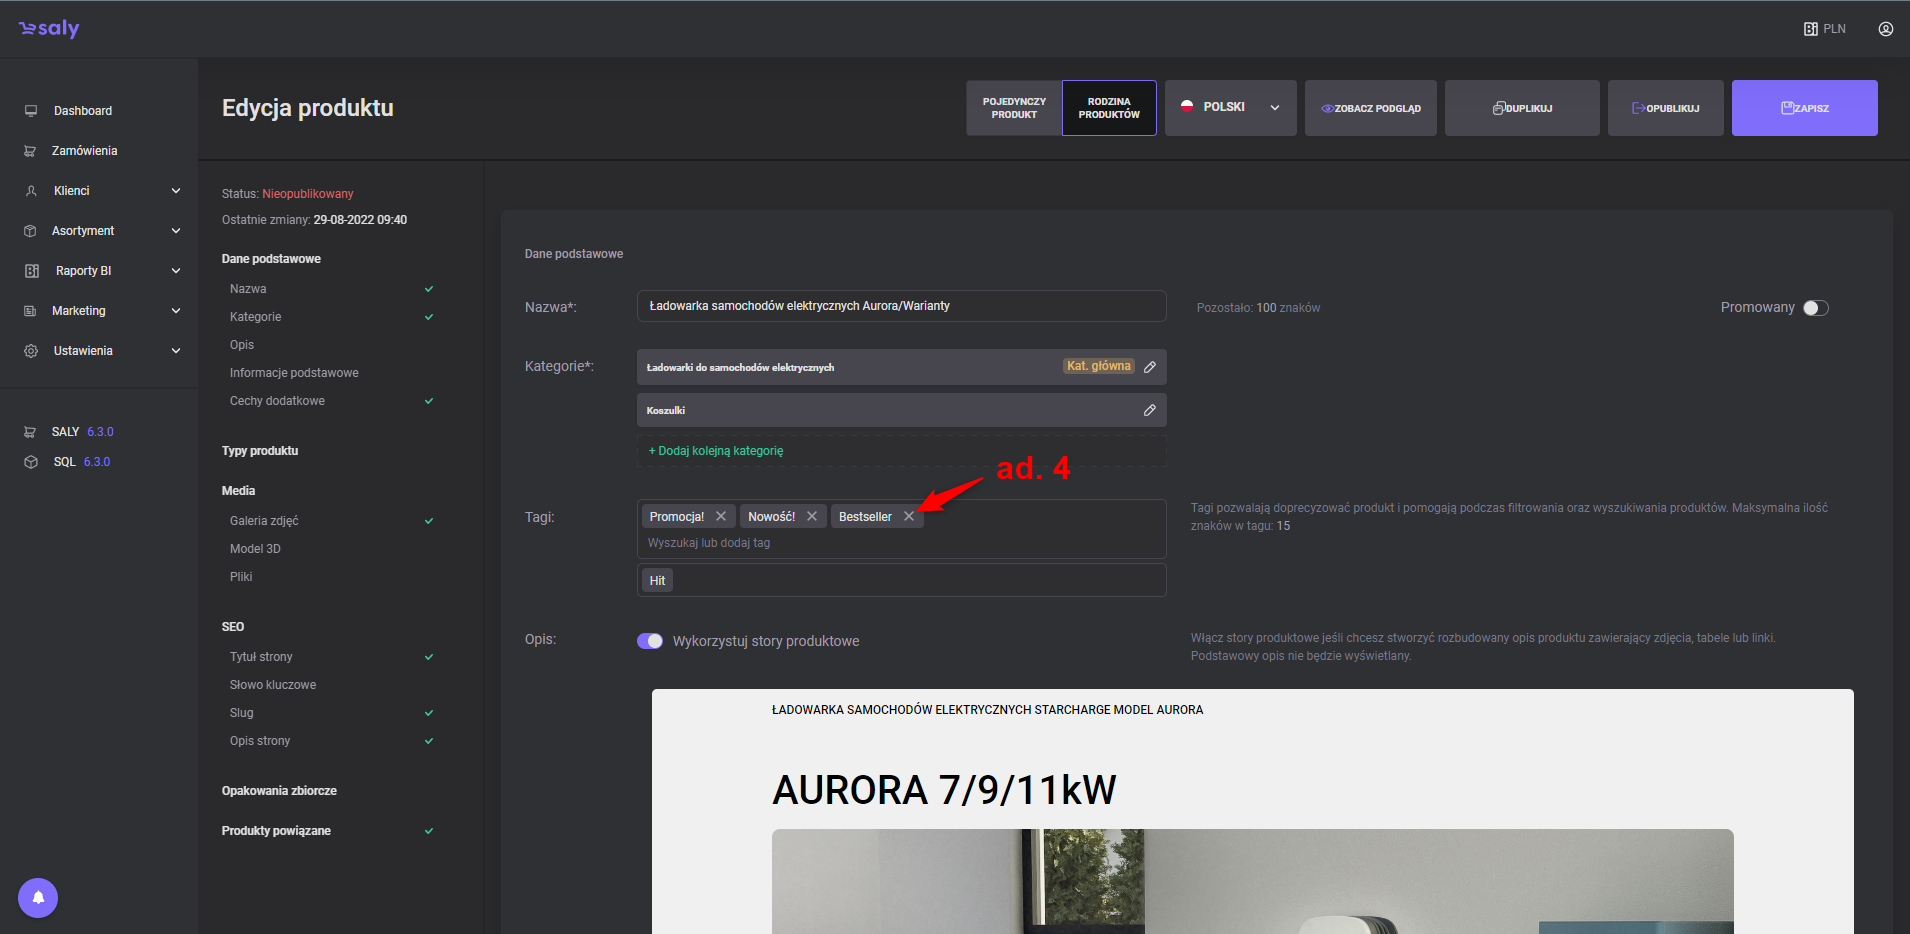Viewport: 1910px width, 934px height.
Task: Remove the Promocja! tag
Action: tap(721, 517)
